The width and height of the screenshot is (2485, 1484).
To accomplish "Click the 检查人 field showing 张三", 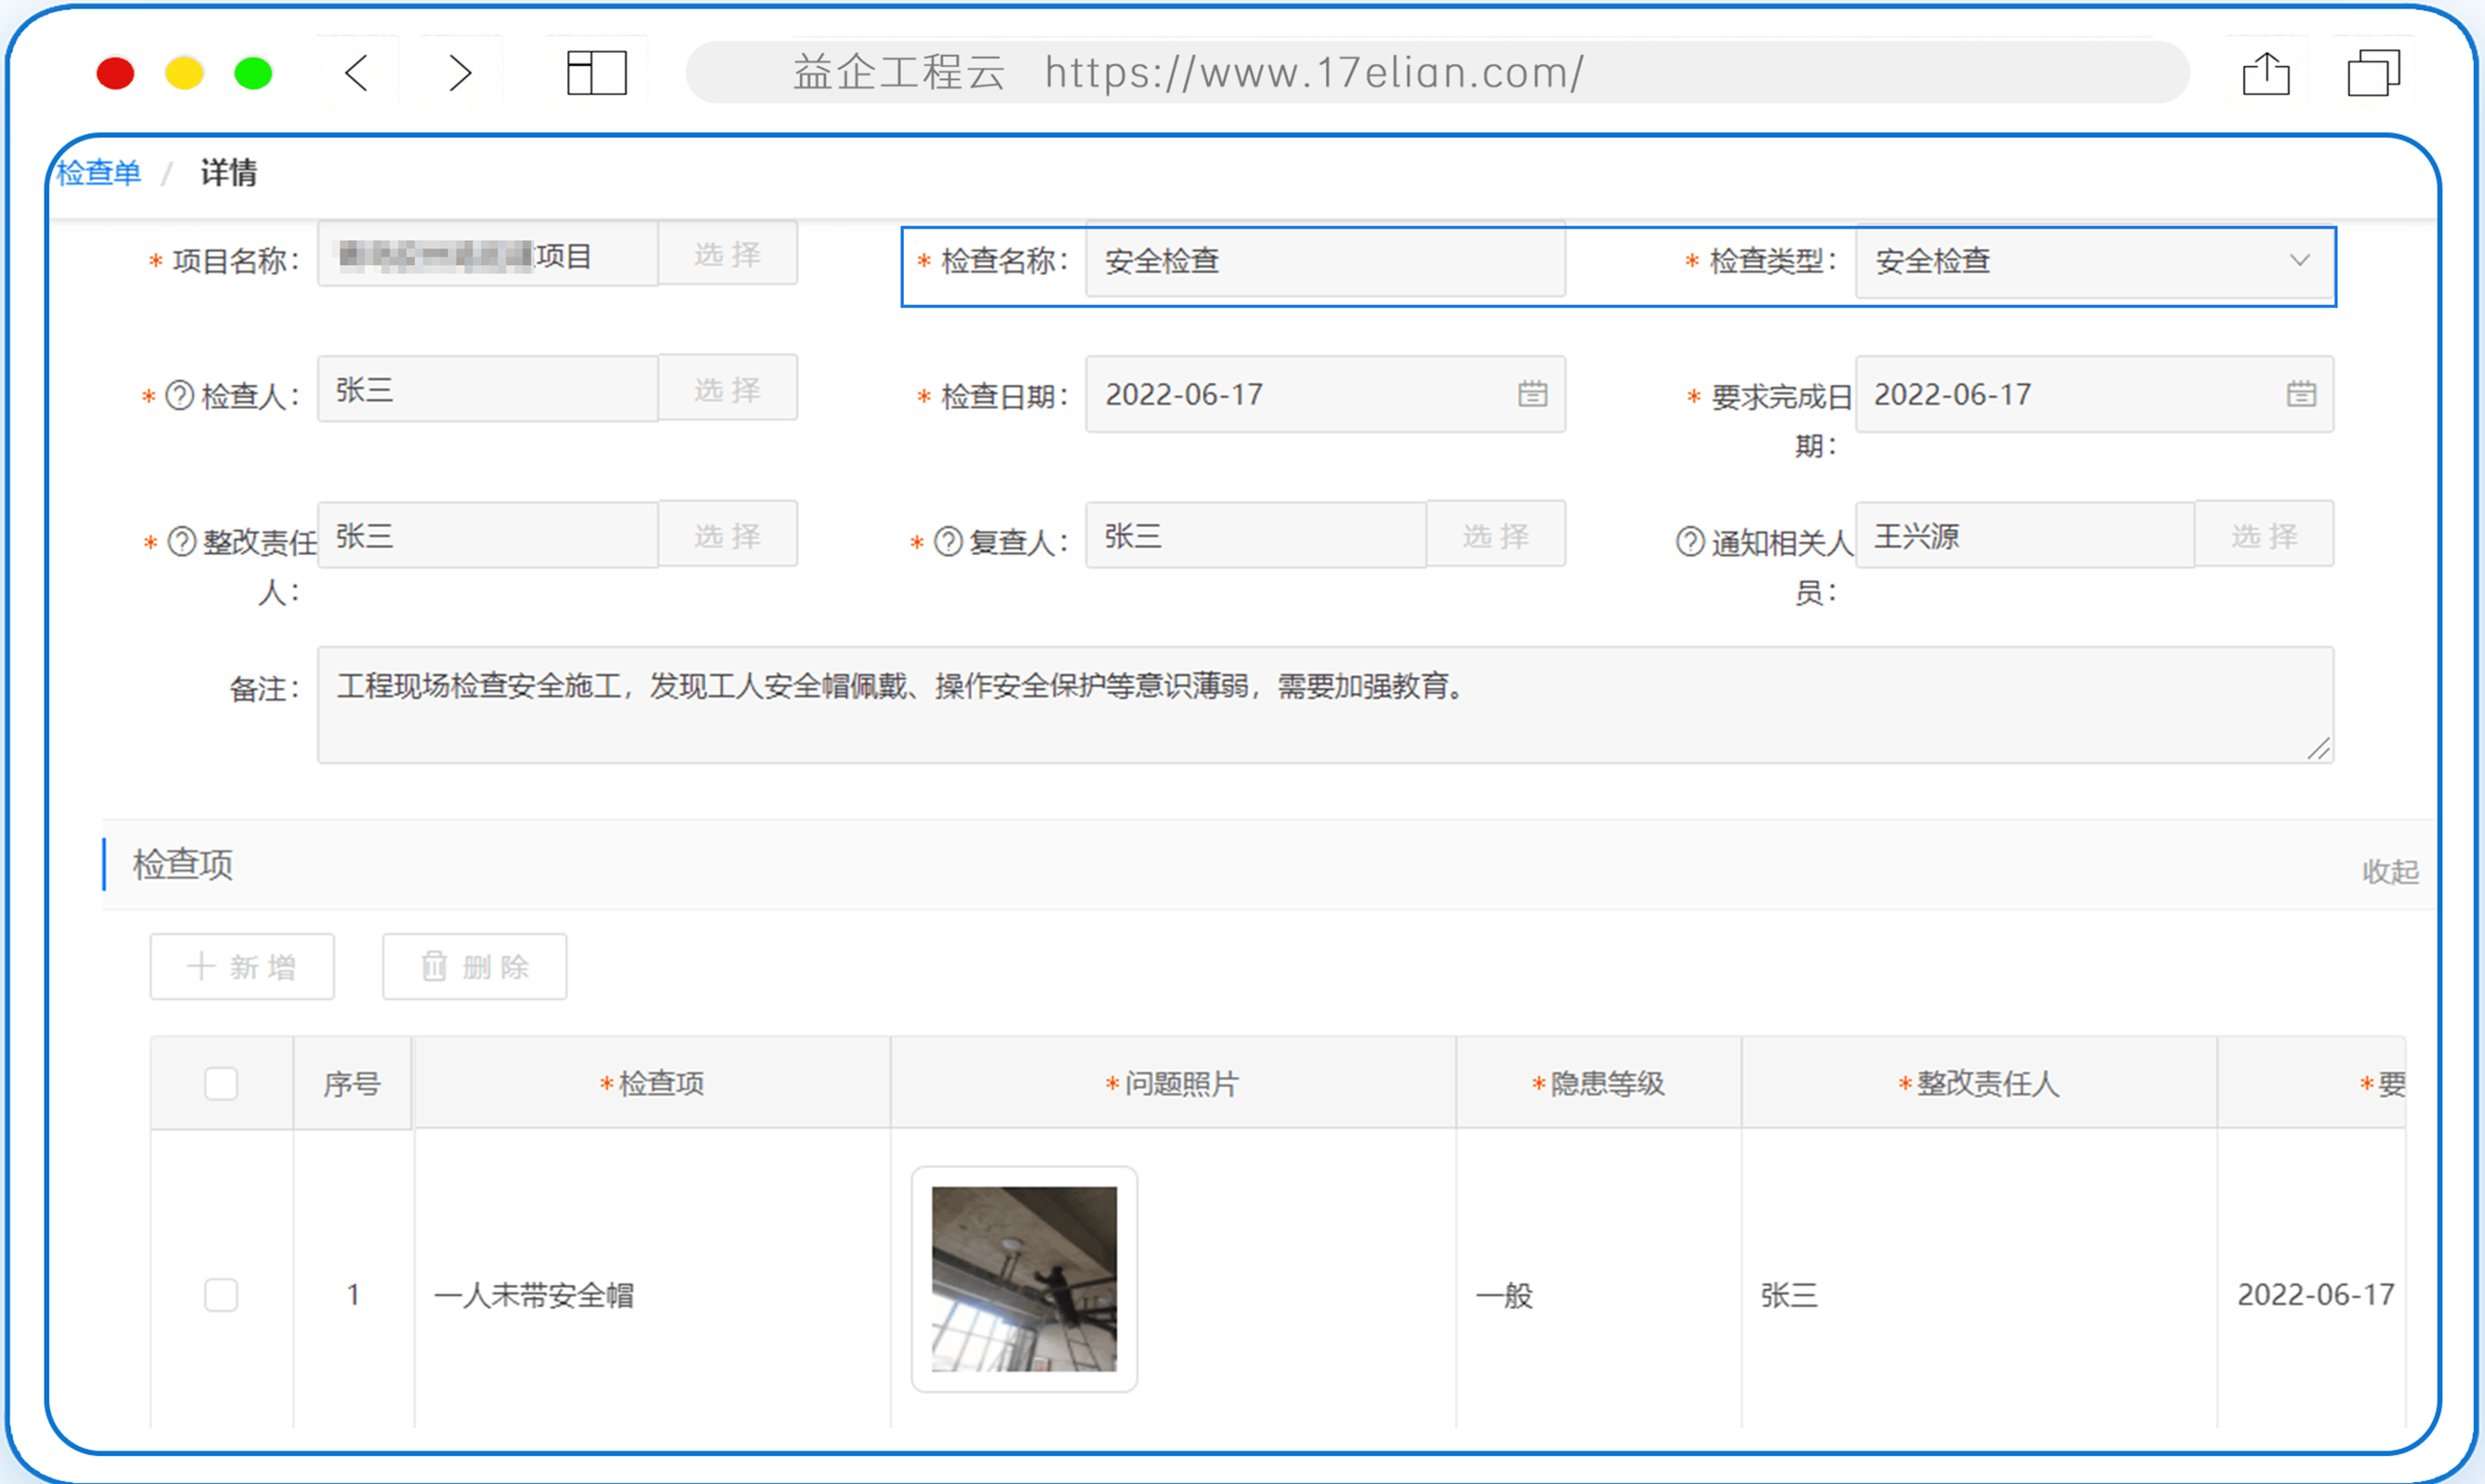I will [x=488, y=389].
